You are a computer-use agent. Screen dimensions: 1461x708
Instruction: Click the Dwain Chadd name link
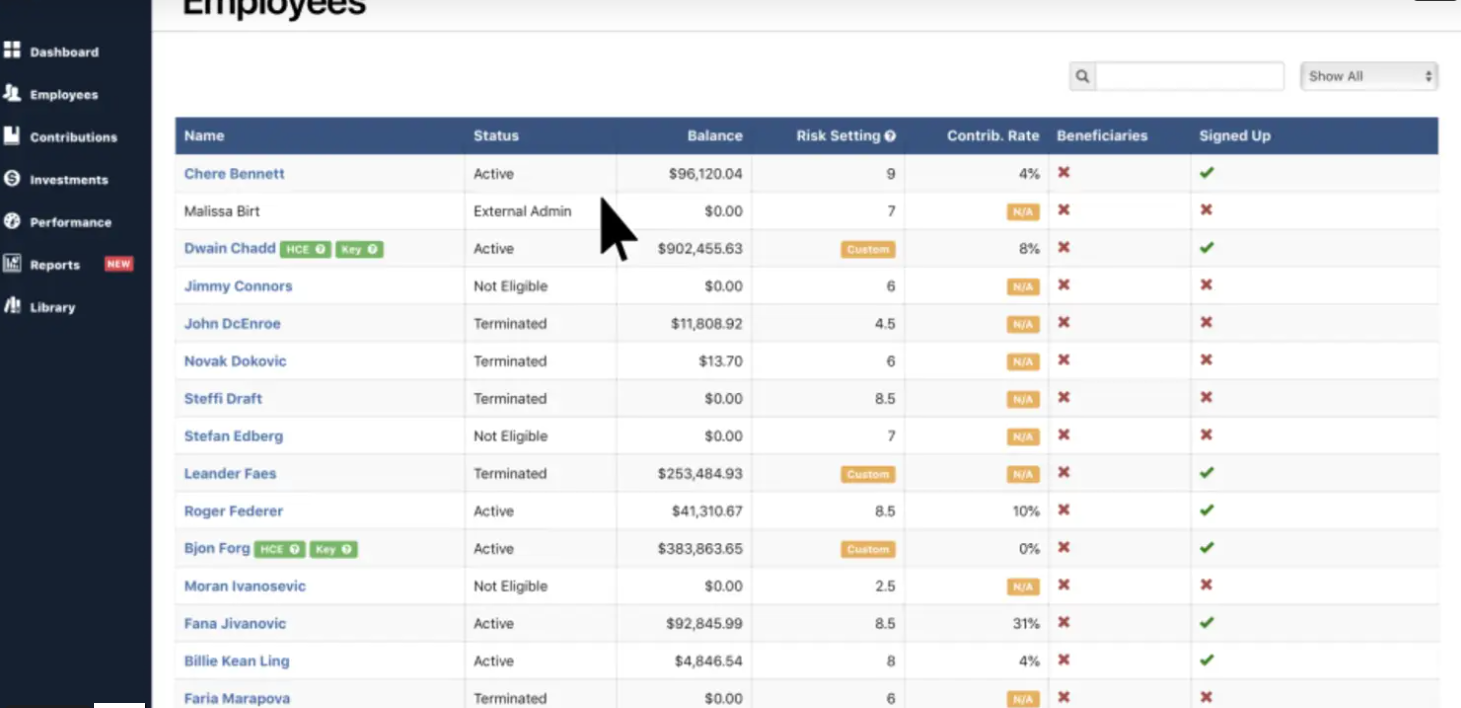(x=229, y=248)
